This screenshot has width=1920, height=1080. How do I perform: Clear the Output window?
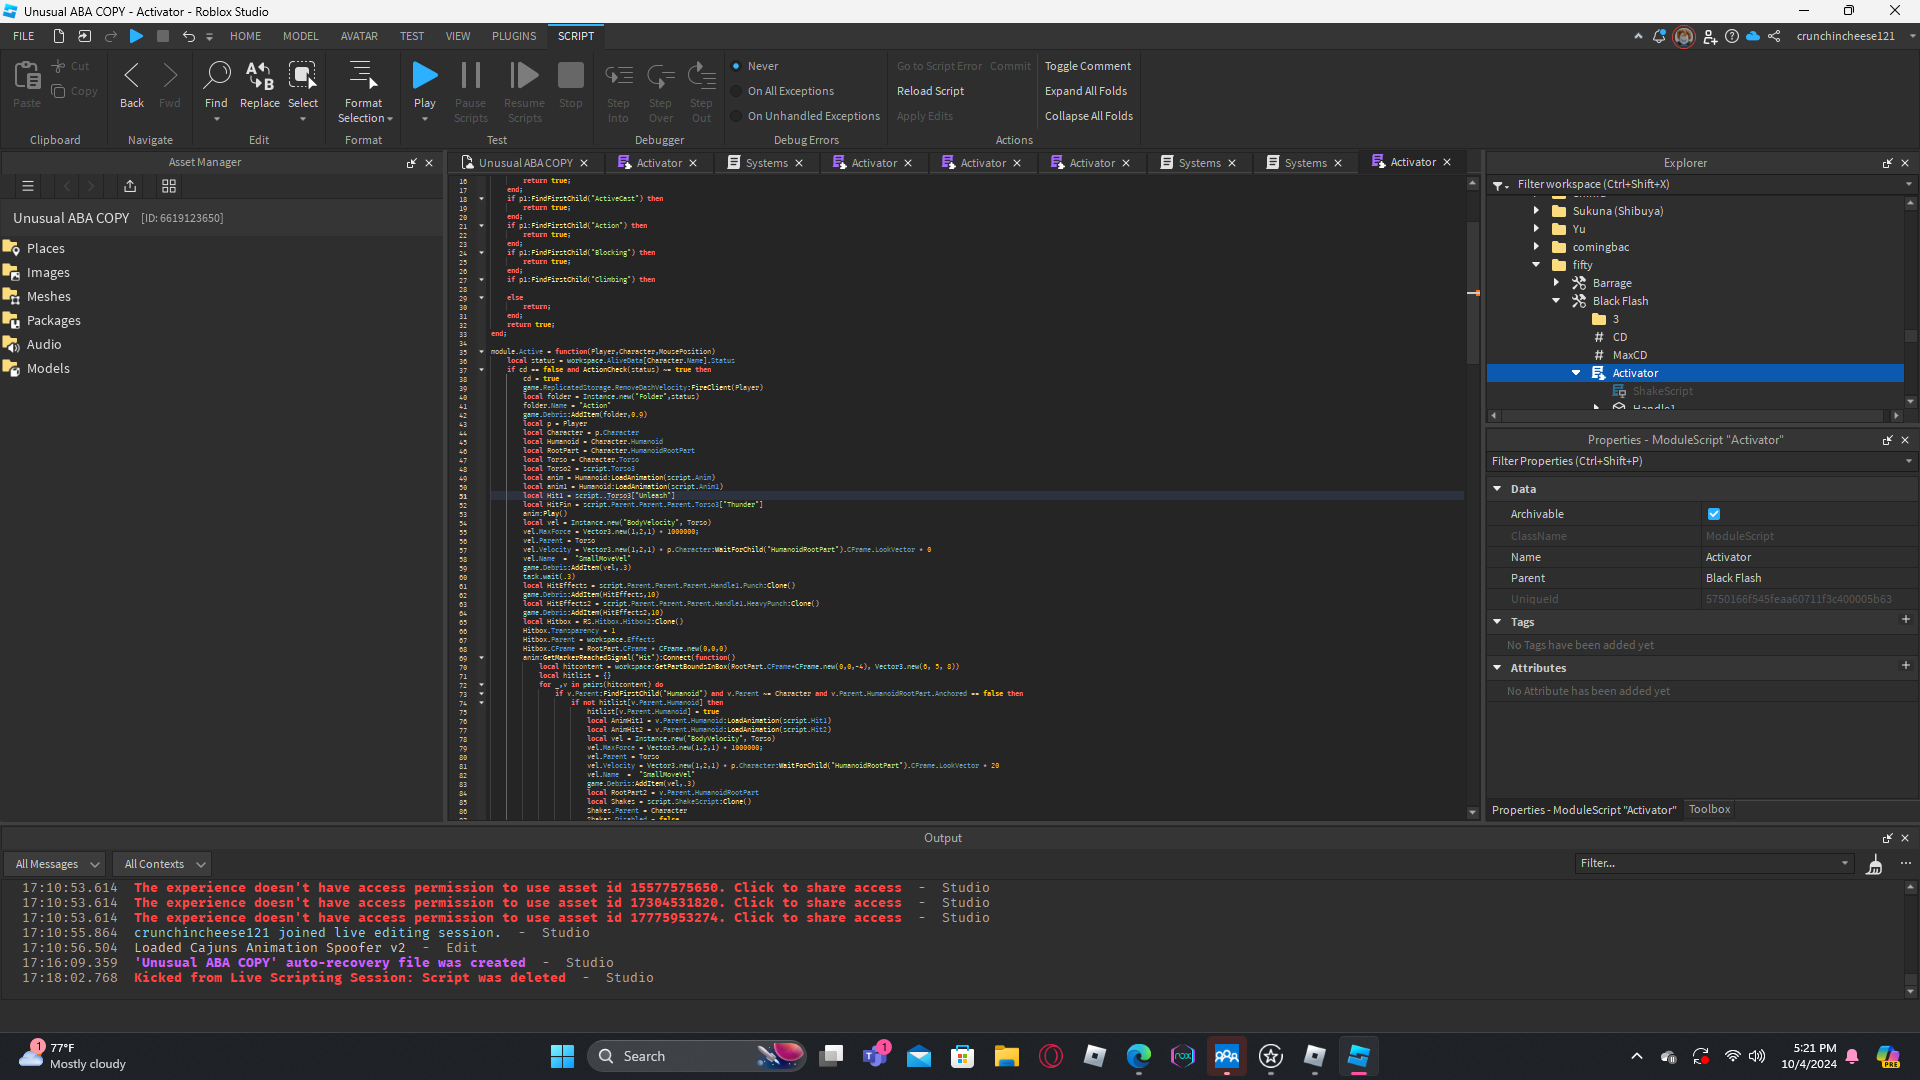[1875, 864]
